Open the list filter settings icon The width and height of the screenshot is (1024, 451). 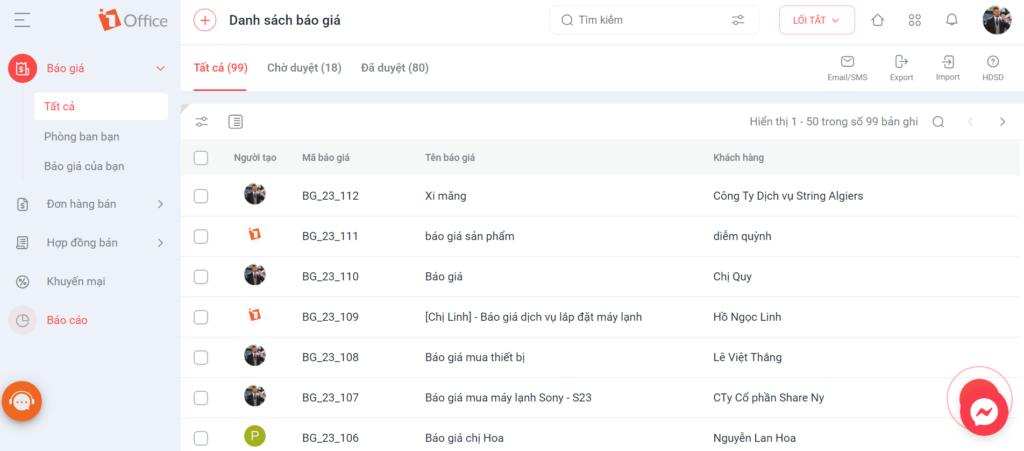(202, 121)
